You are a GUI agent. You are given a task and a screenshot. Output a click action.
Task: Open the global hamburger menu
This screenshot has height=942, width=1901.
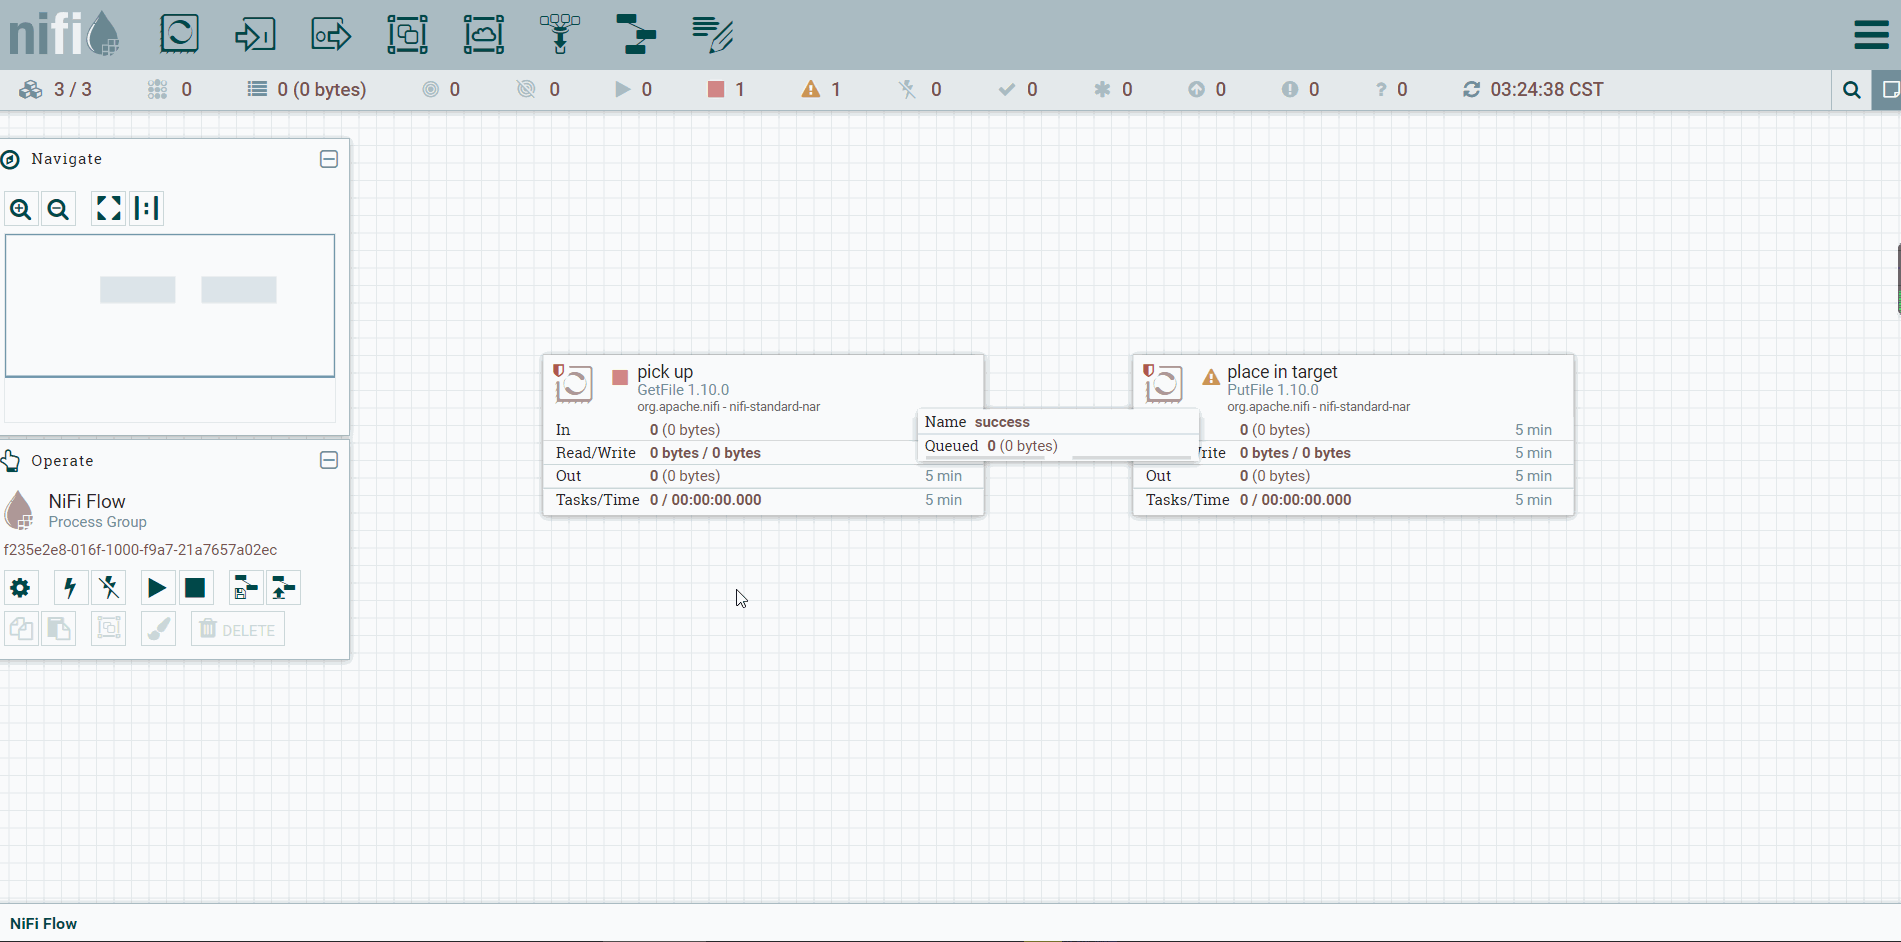click(x=1871, y=35)
